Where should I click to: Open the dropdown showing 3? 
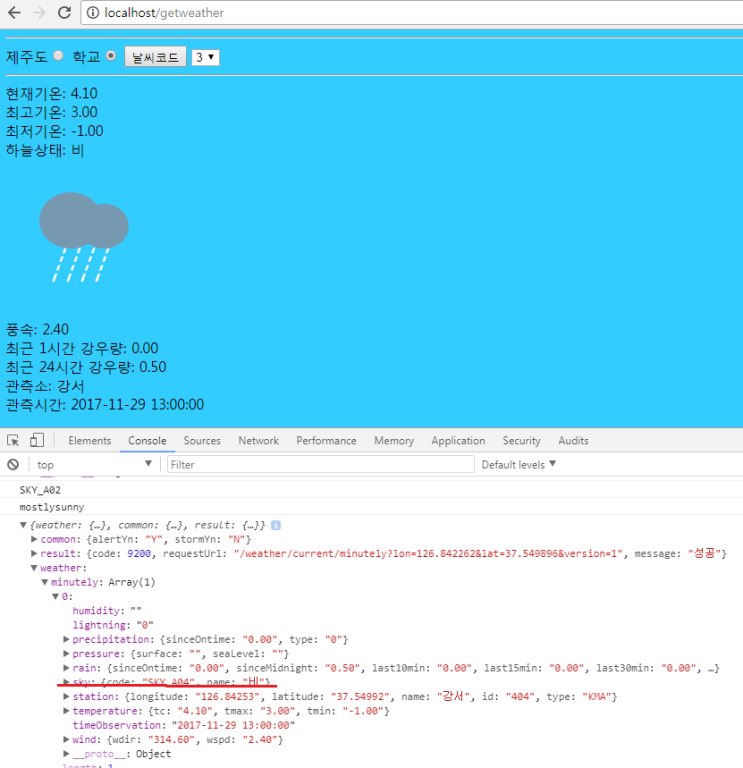tap(205, 57)
